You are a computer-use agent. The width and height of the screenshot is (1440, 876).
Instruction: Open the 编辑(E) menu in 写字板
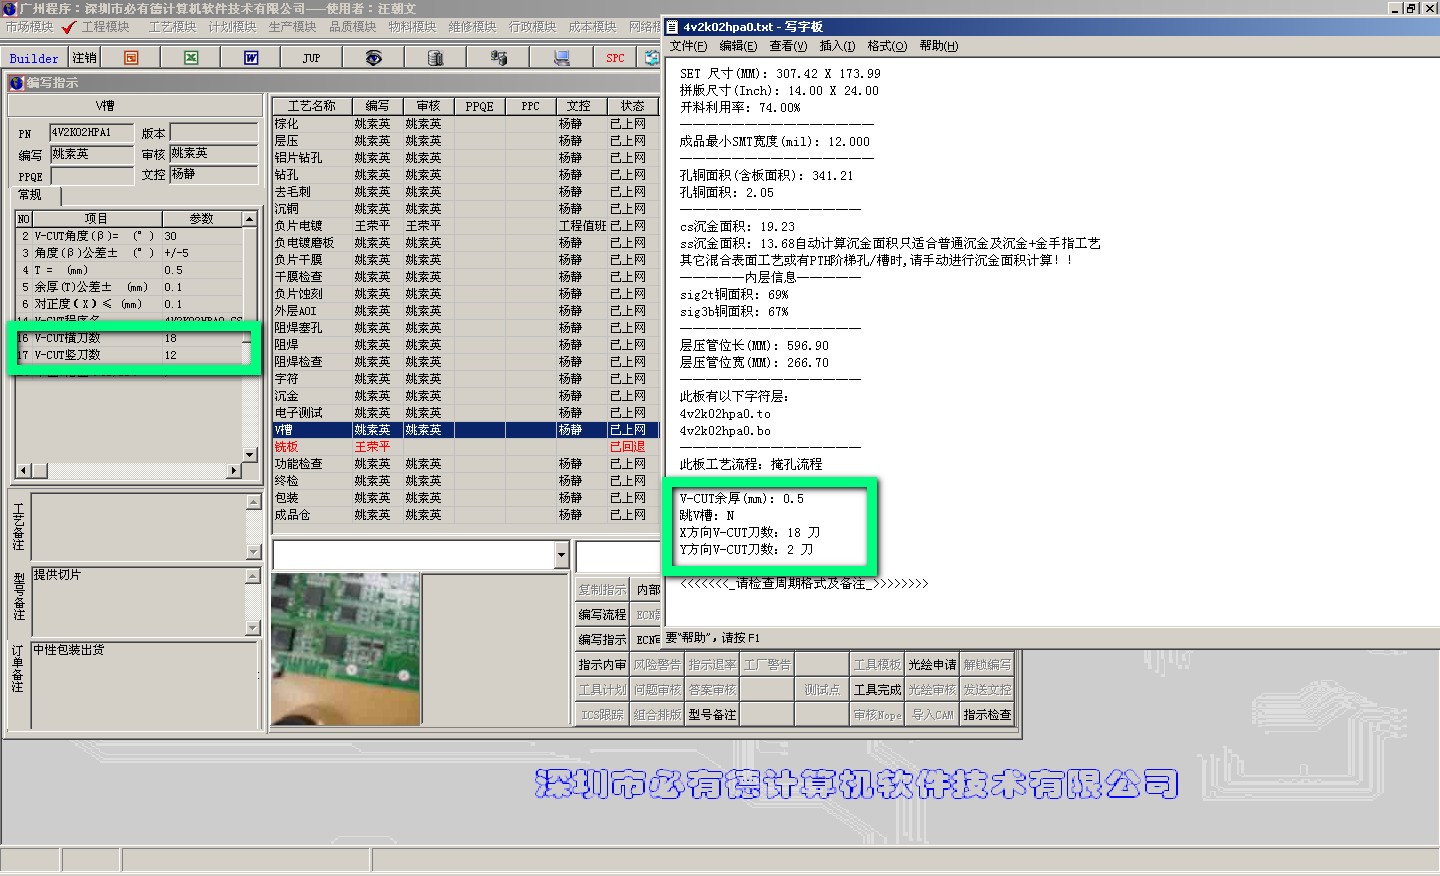point(738,46)
